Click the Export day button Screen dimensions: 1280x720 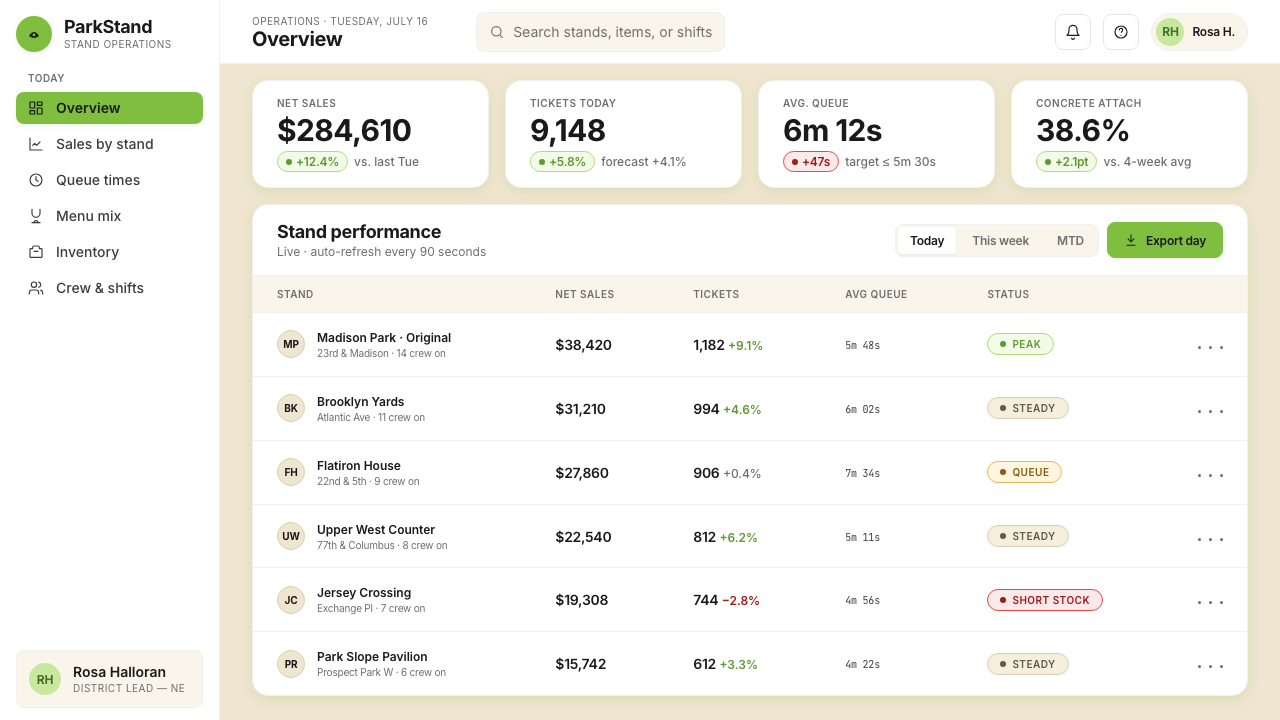[1165, 240]
